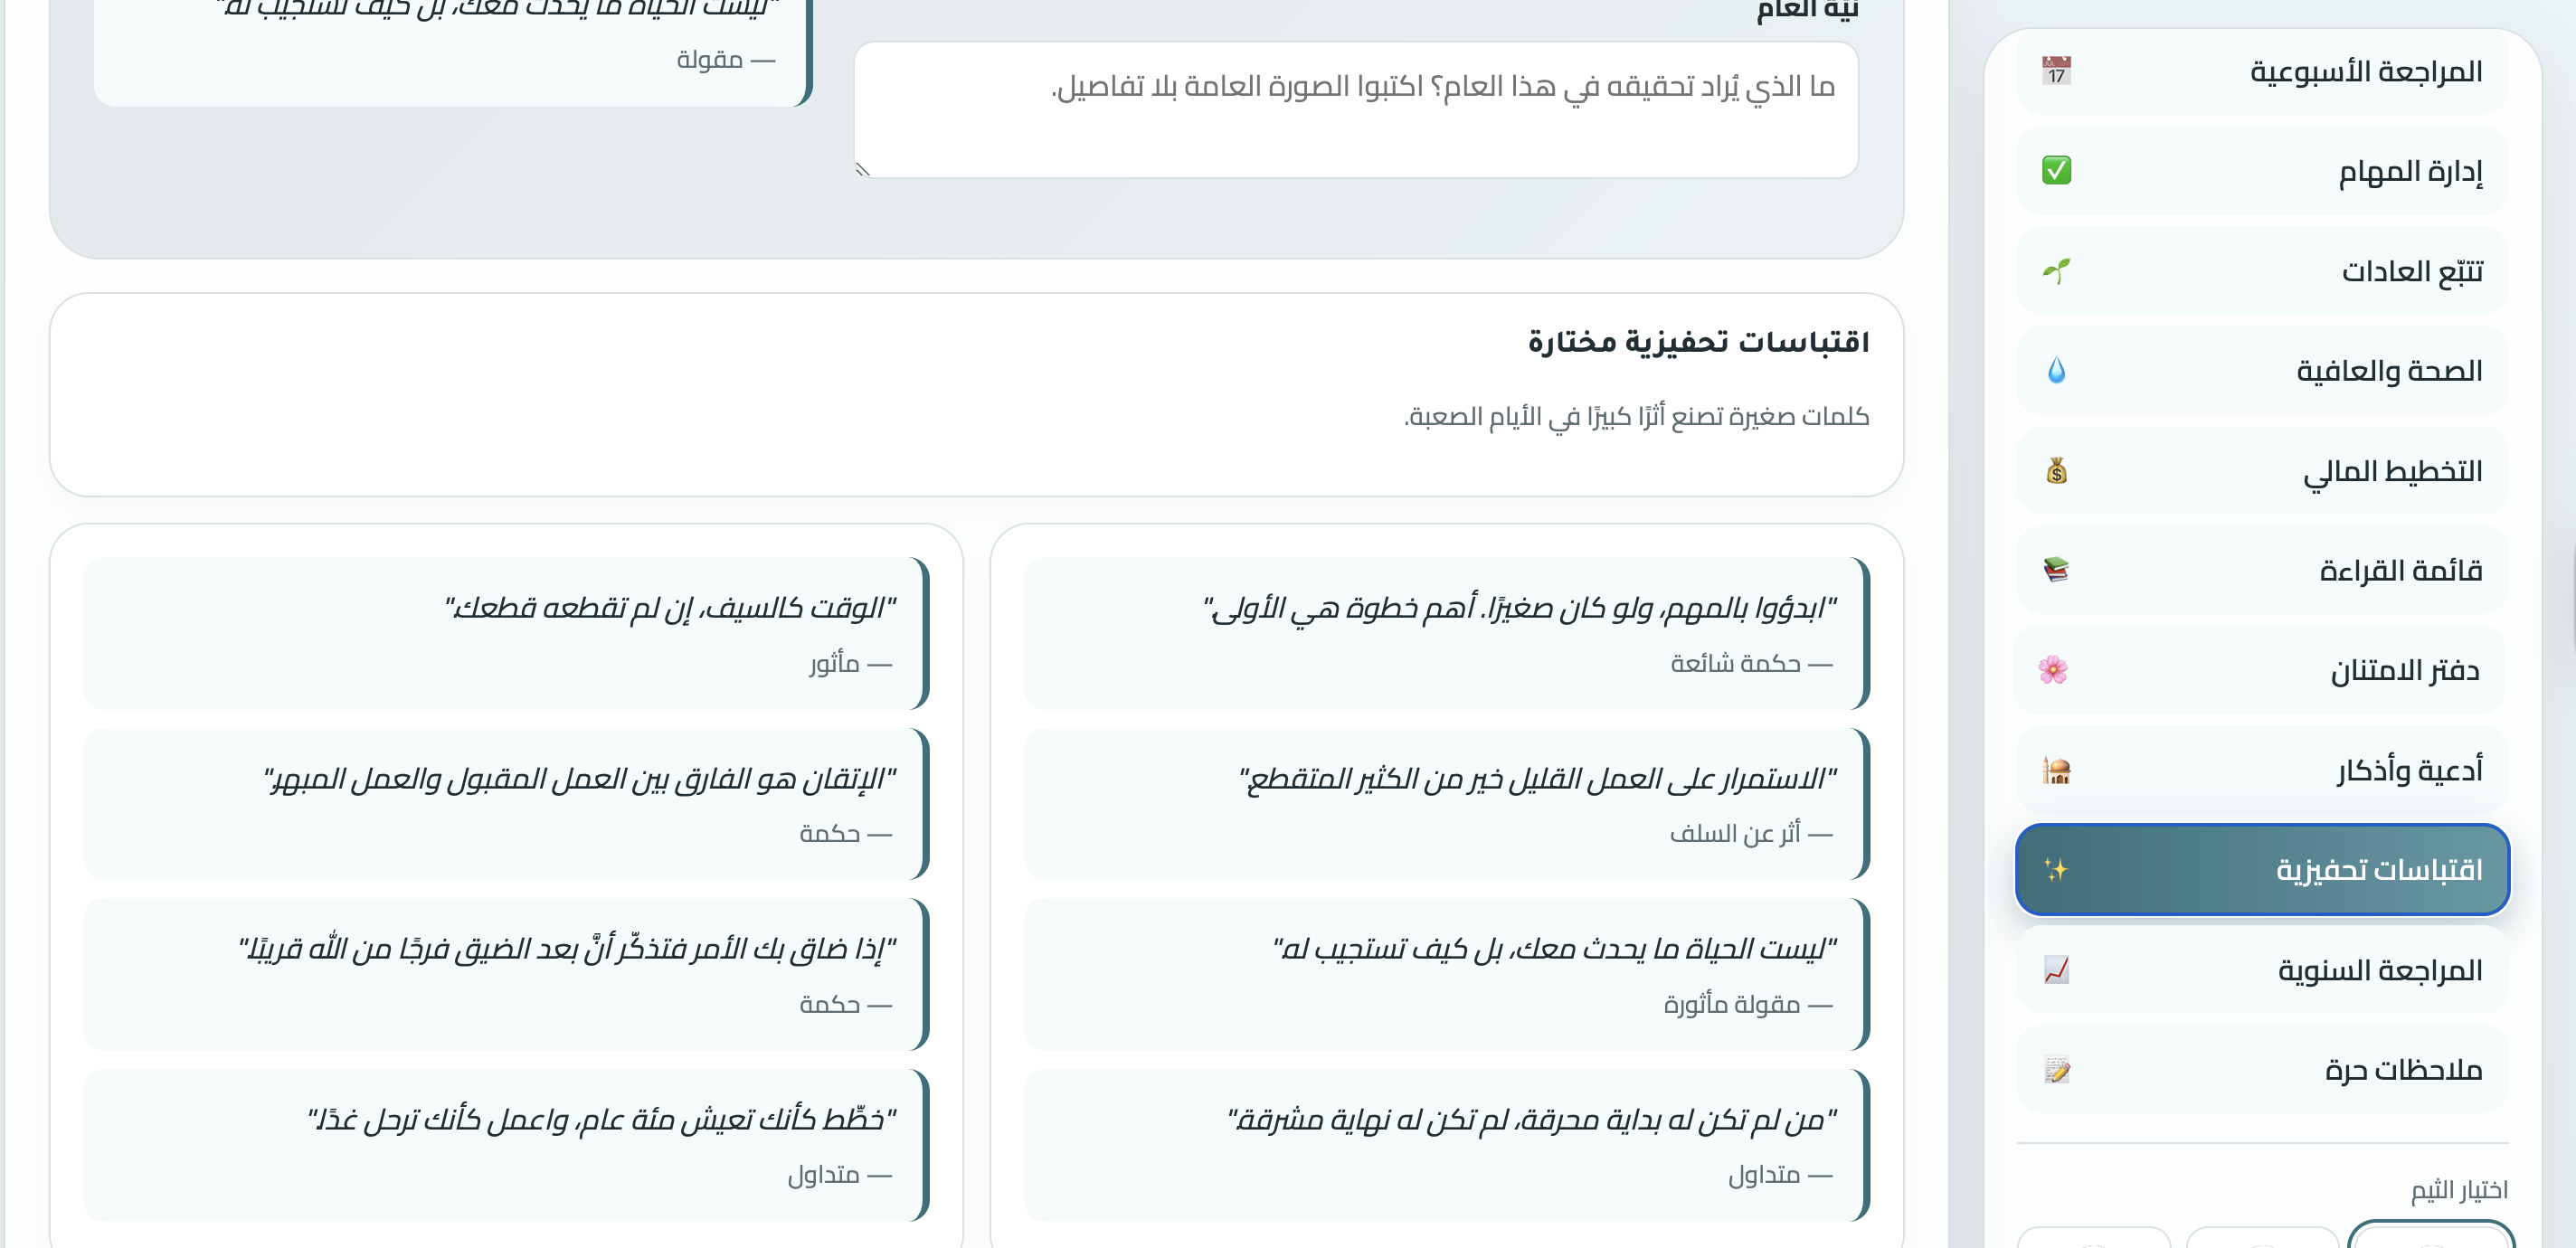The width and height of the screenshot is (2576, 1248).
Task: Click the chart icon of المراجعة السنوية
Action: click(2056, 970)
